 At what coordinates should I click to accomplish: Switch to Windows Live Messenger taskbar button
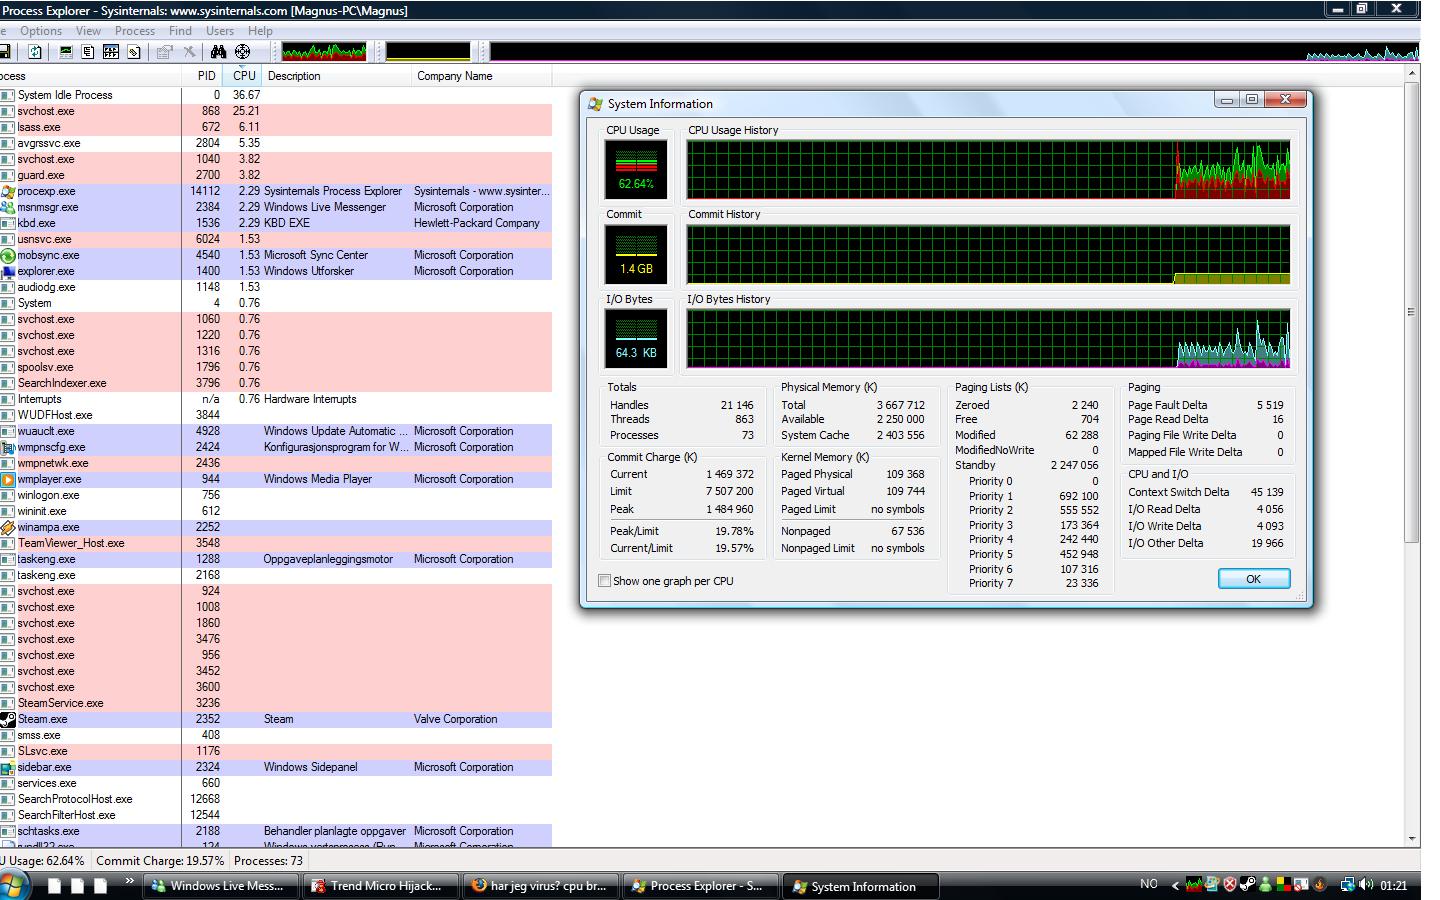[x=219, y=886]
